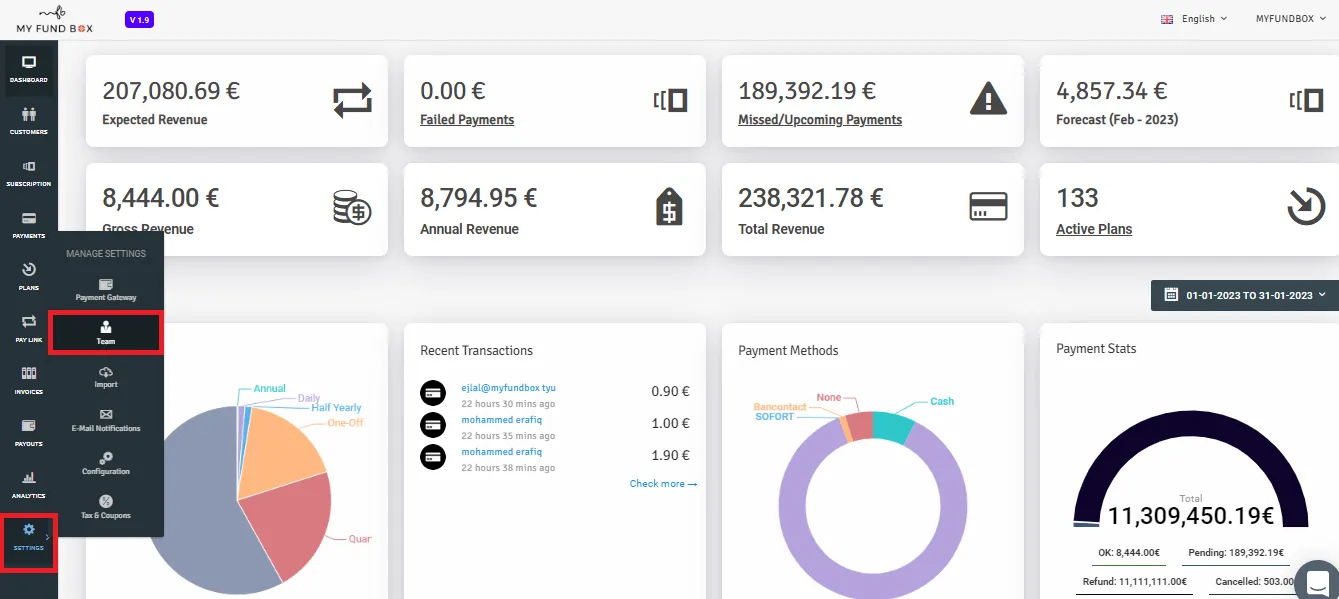Click the 1.90 € transaction amount
This screenshot has height=599, width=1339.
(671, 456)
